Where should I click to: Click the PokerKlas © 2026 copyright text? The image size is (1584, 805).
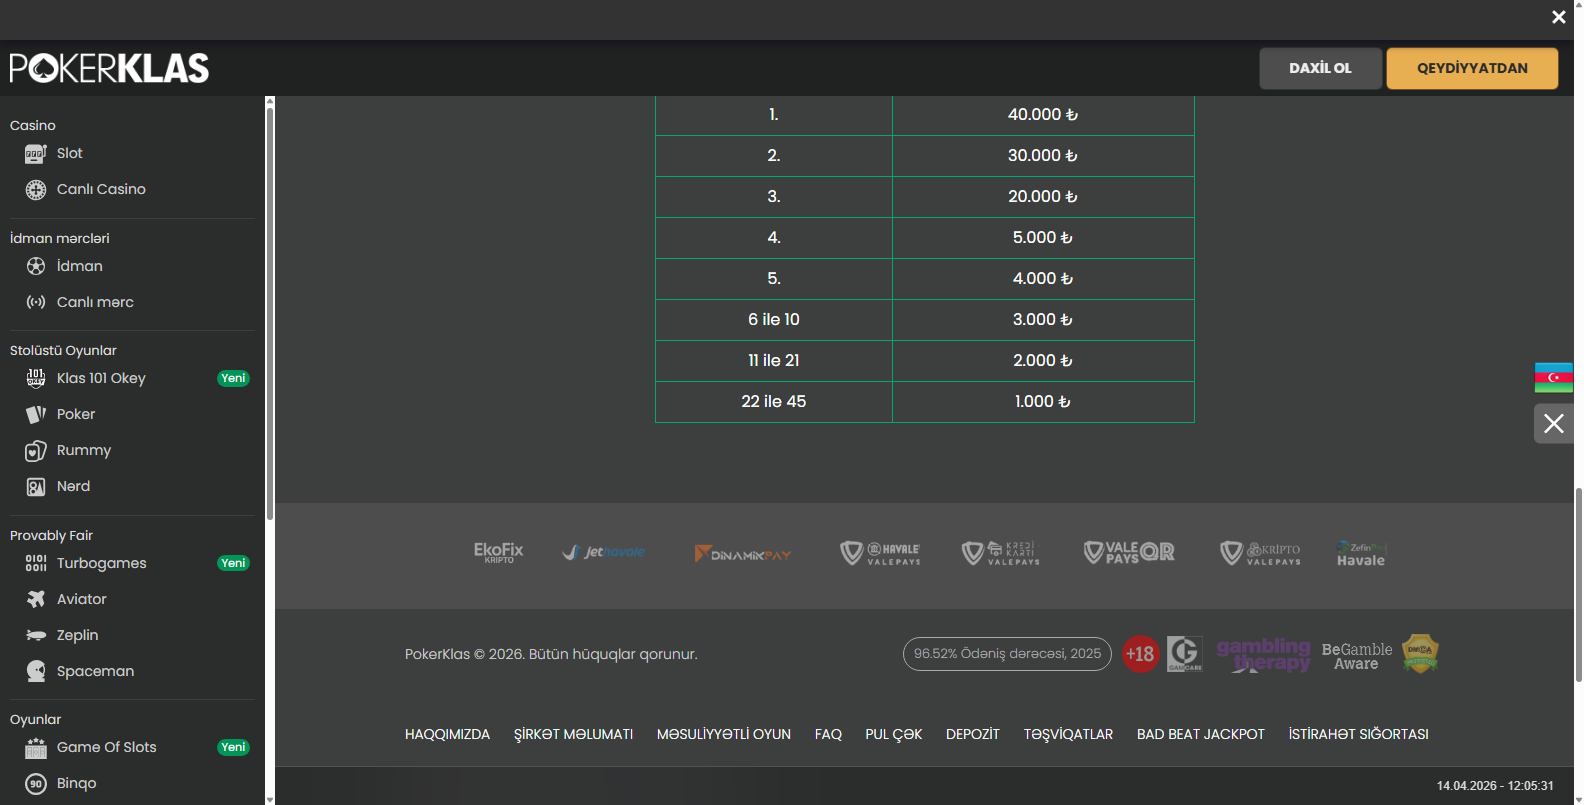[551, 654]
